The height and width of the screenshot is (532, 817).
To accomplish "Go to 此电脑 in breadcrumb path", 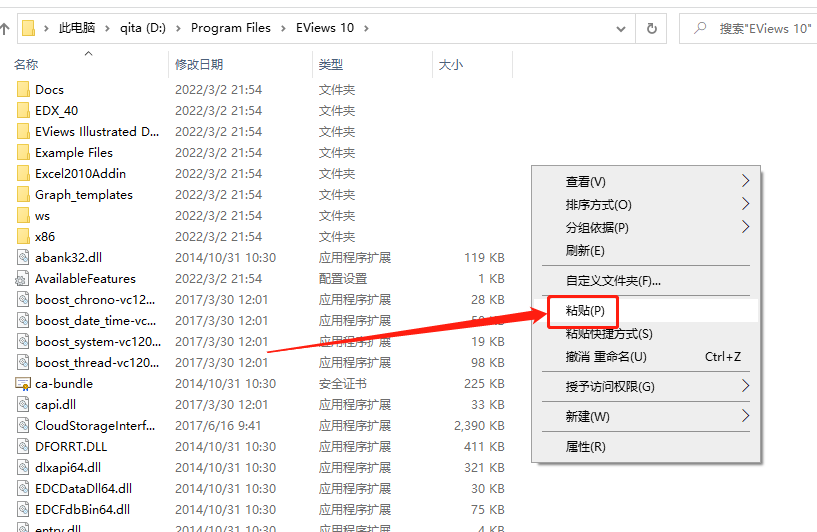I will (x=77, y=28).
